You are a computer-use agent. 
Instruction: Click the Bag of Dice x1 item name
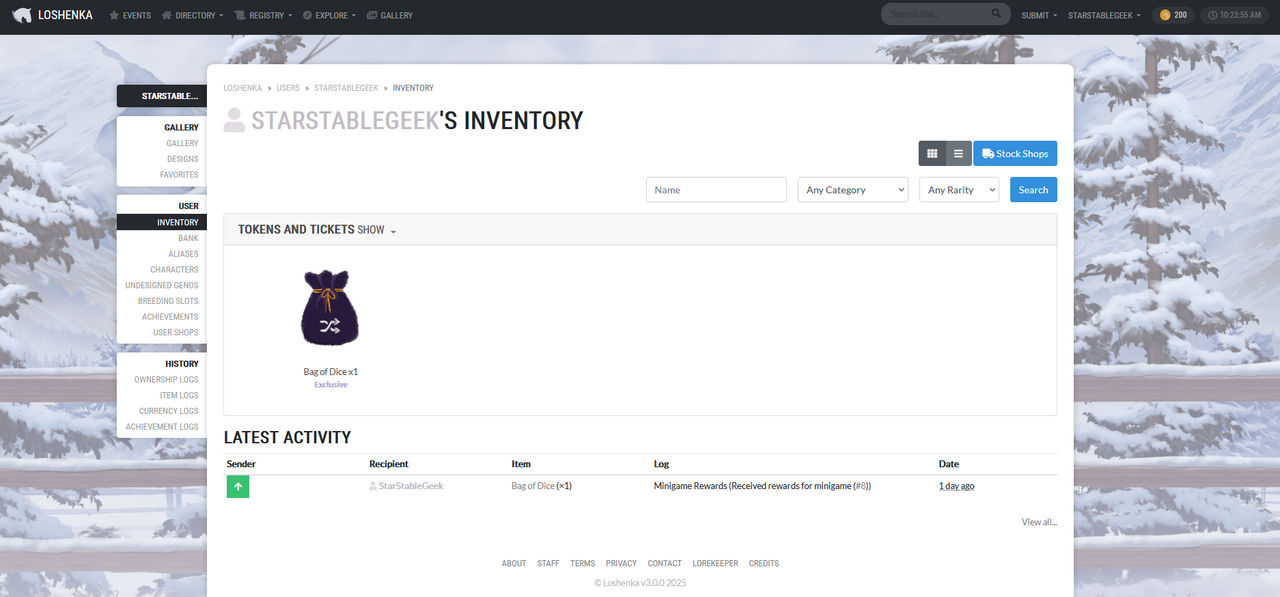(x=331, y=372)
